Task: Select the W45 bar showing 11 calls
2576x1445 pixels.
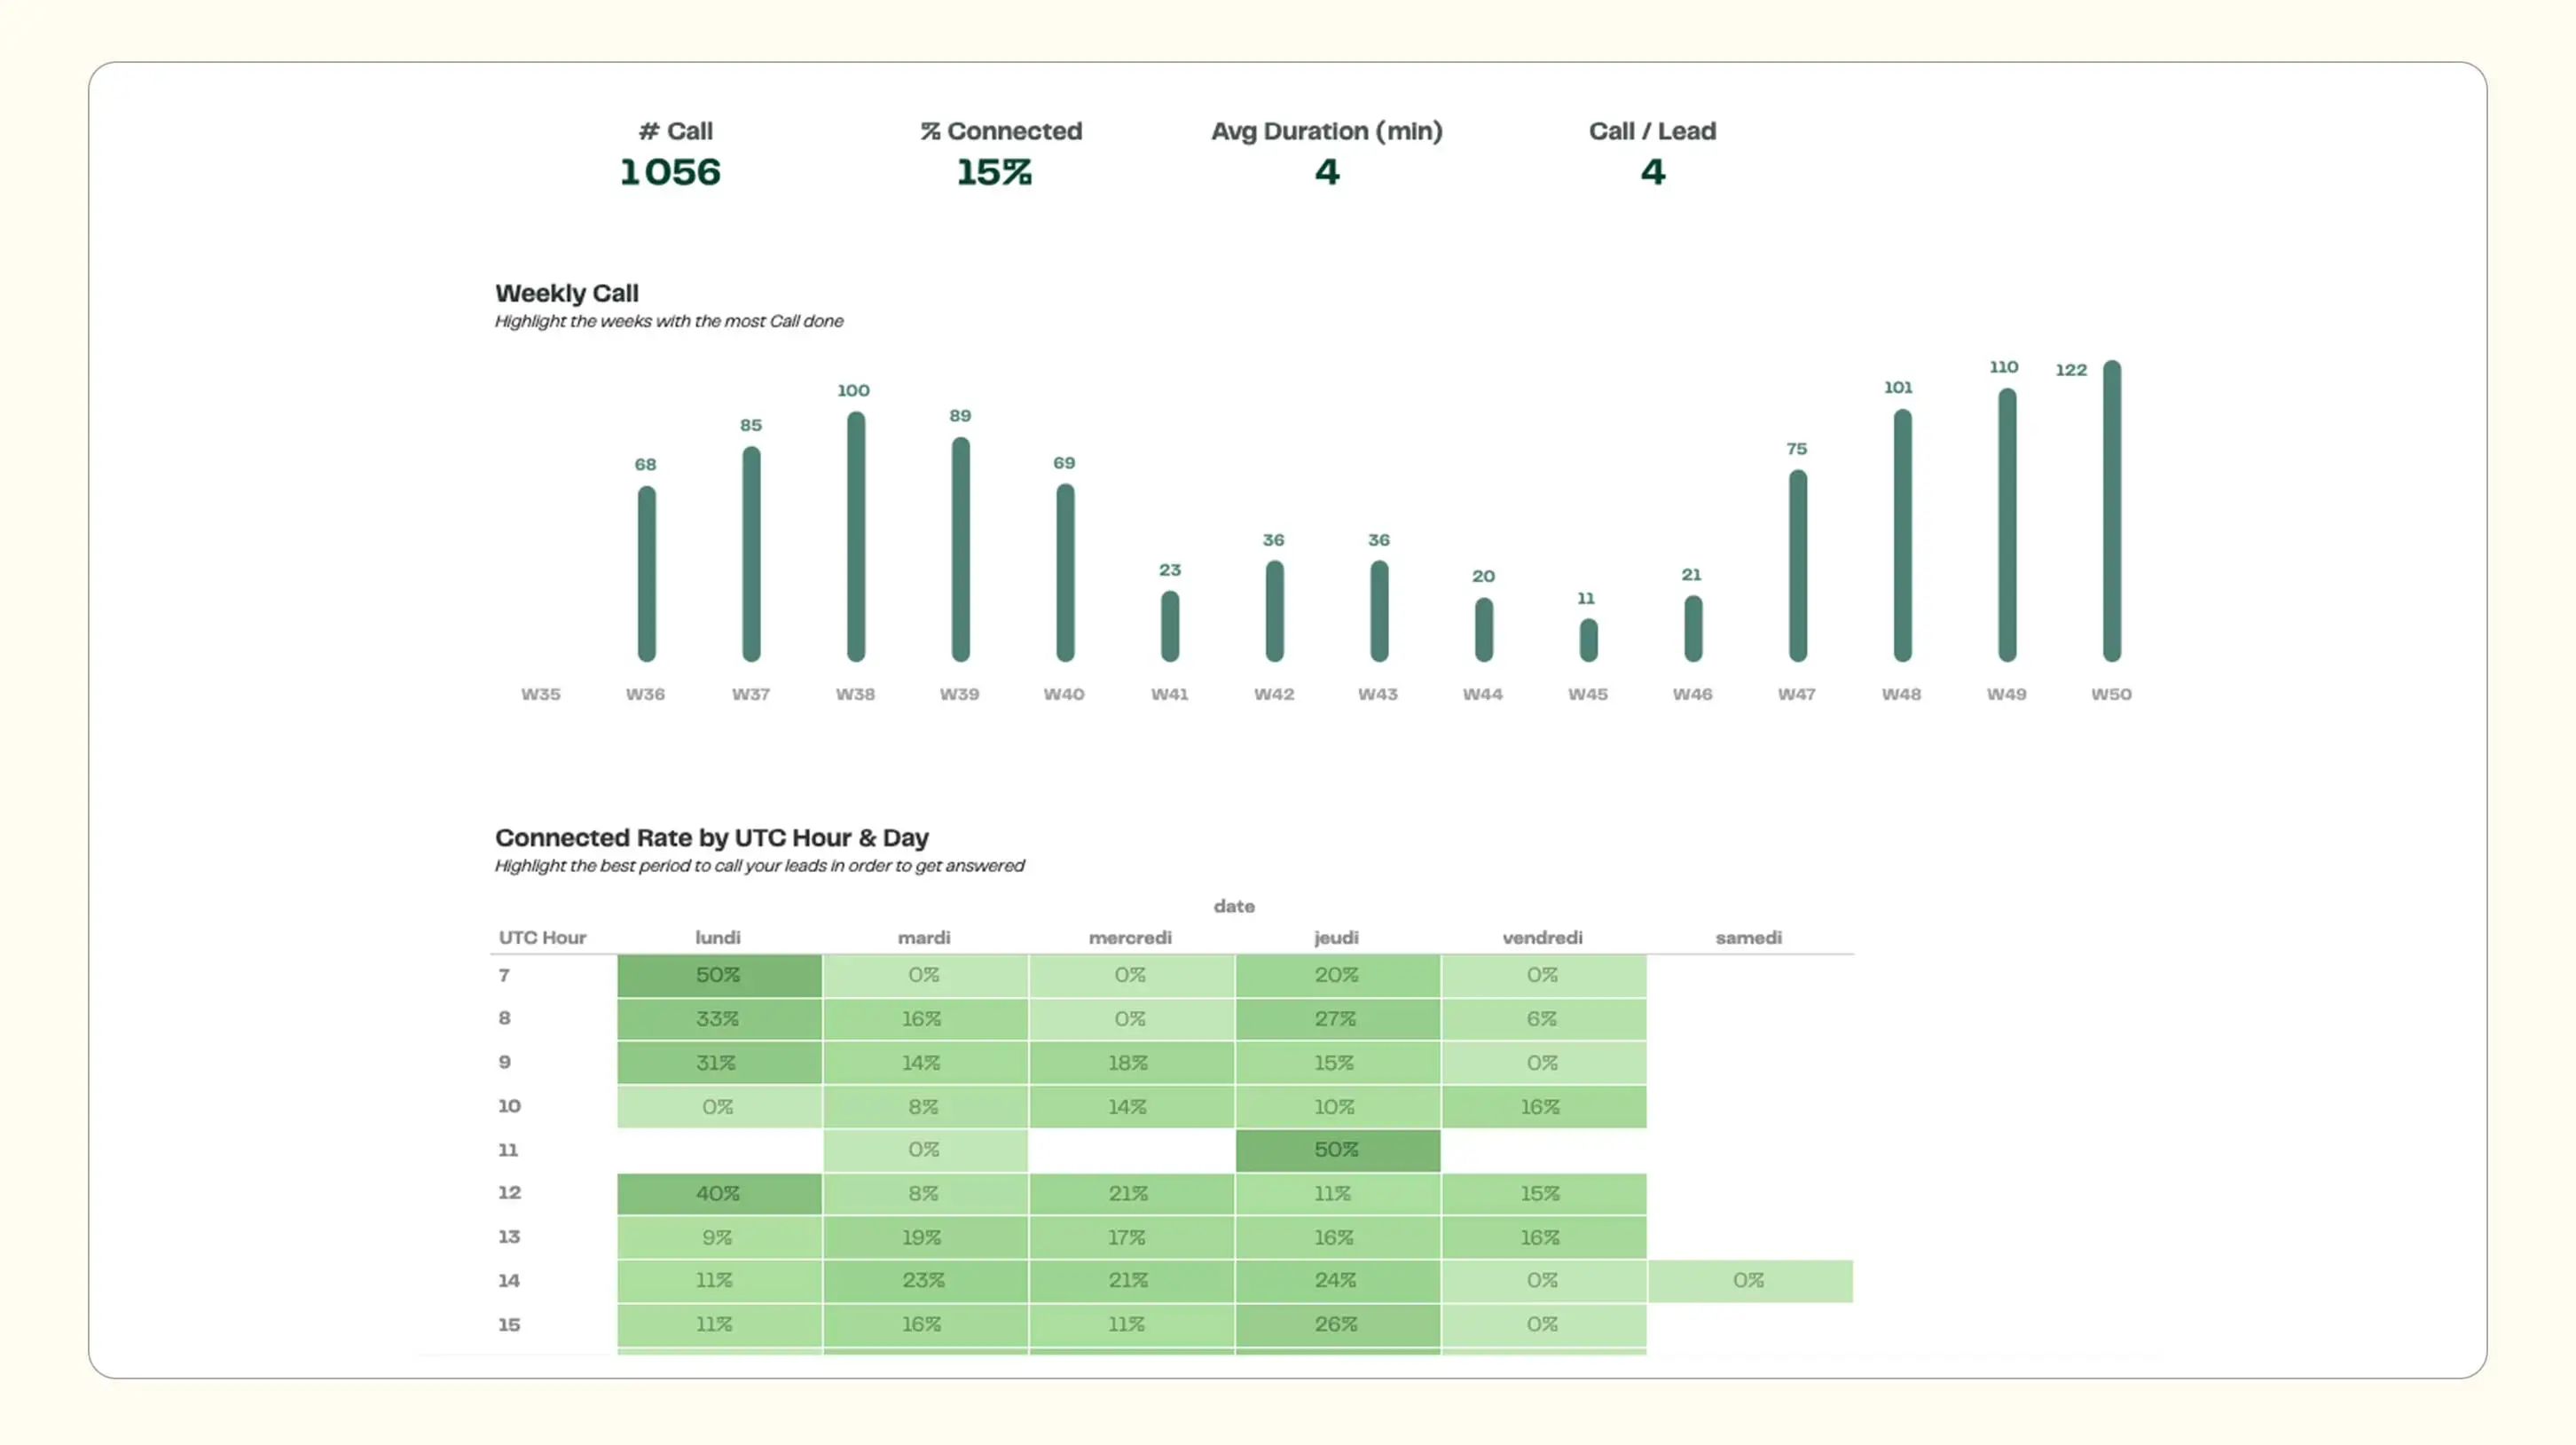Action: click(x=1588, y=640)
